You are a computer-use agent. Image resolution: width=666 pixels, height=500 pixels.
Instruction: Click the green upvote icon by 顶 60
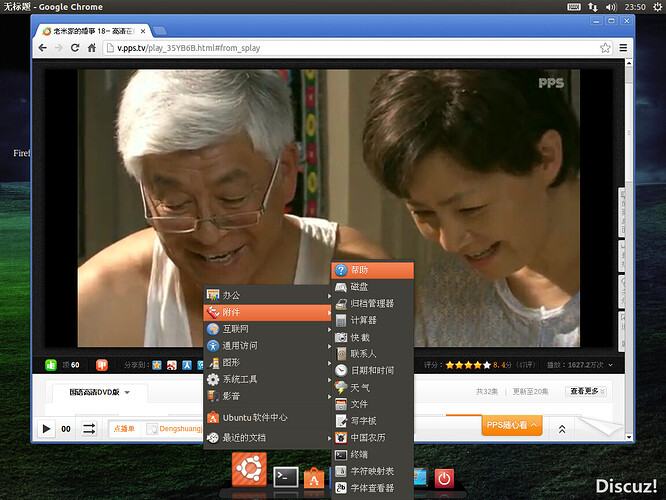(51, 365)
